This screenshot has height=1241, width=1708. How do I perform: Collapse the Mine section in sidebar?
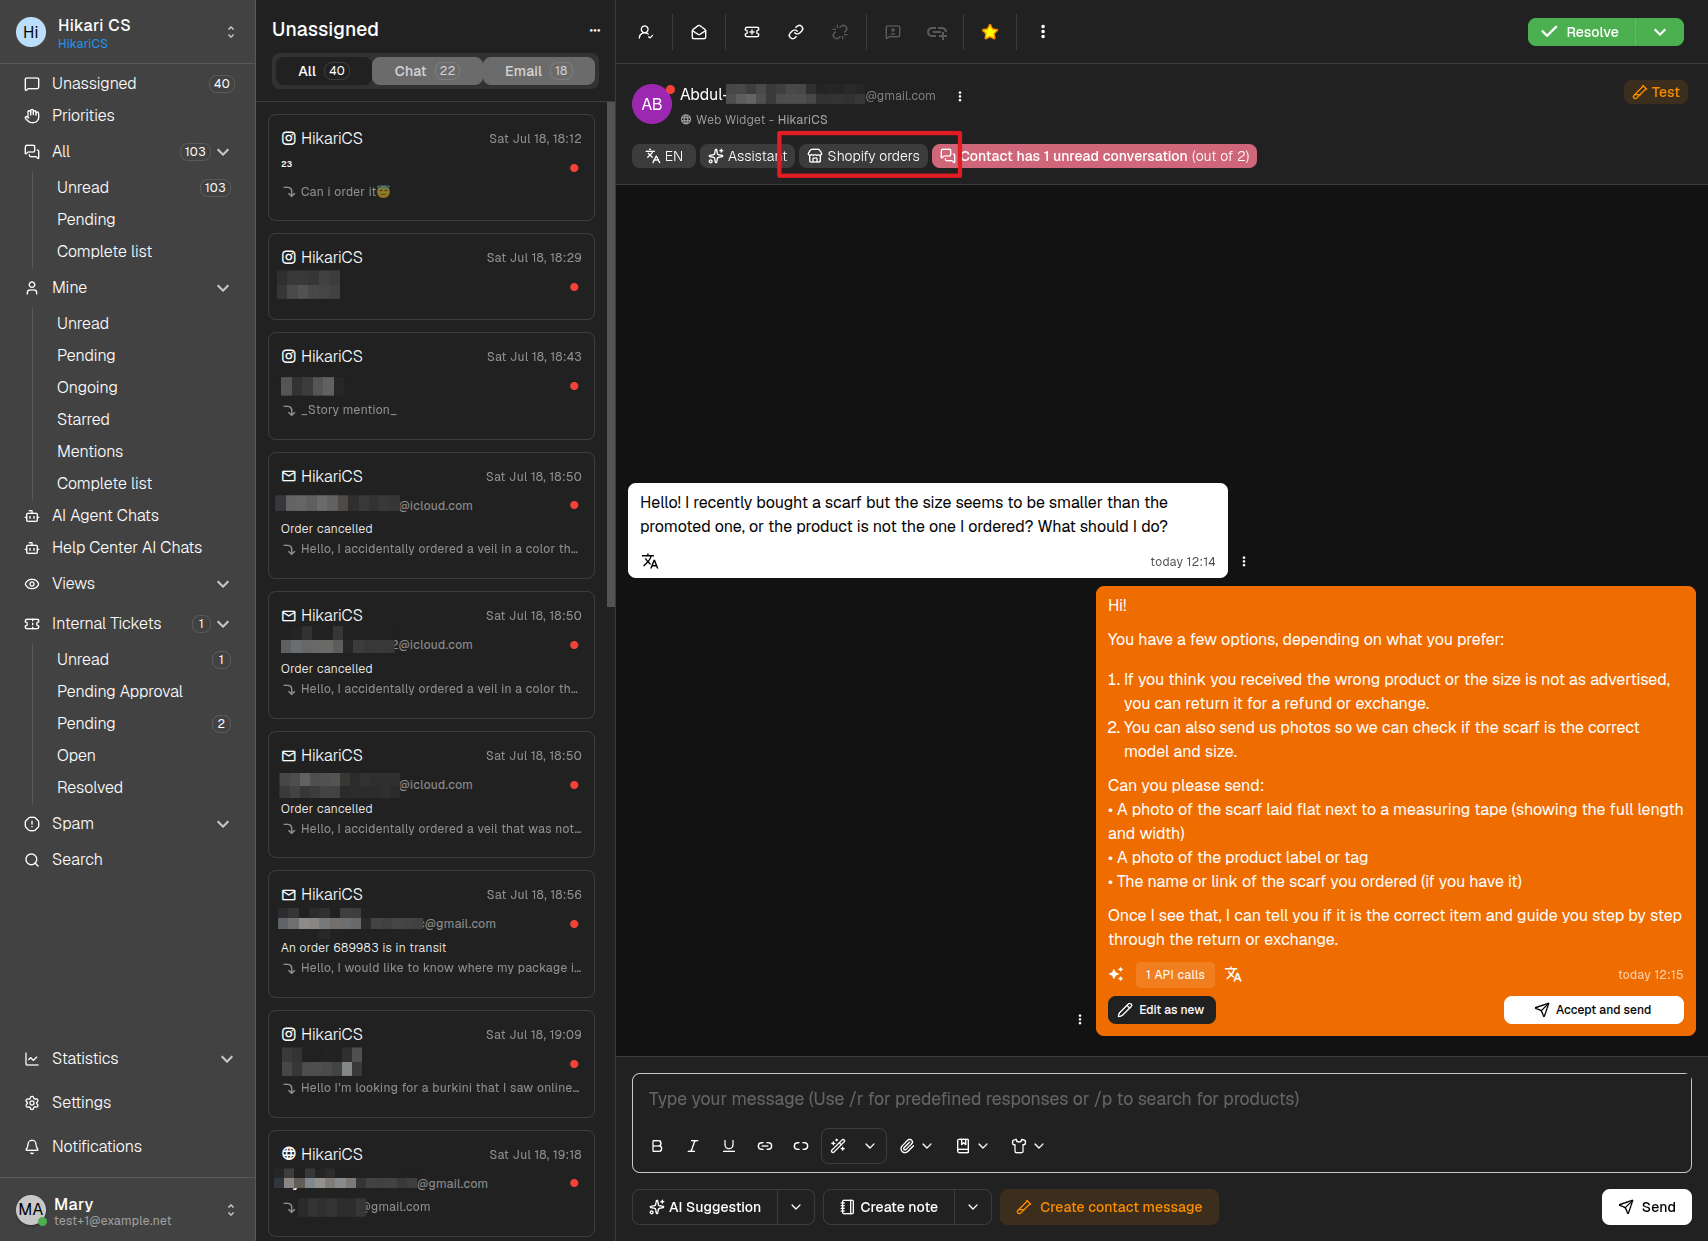[223, 288]
